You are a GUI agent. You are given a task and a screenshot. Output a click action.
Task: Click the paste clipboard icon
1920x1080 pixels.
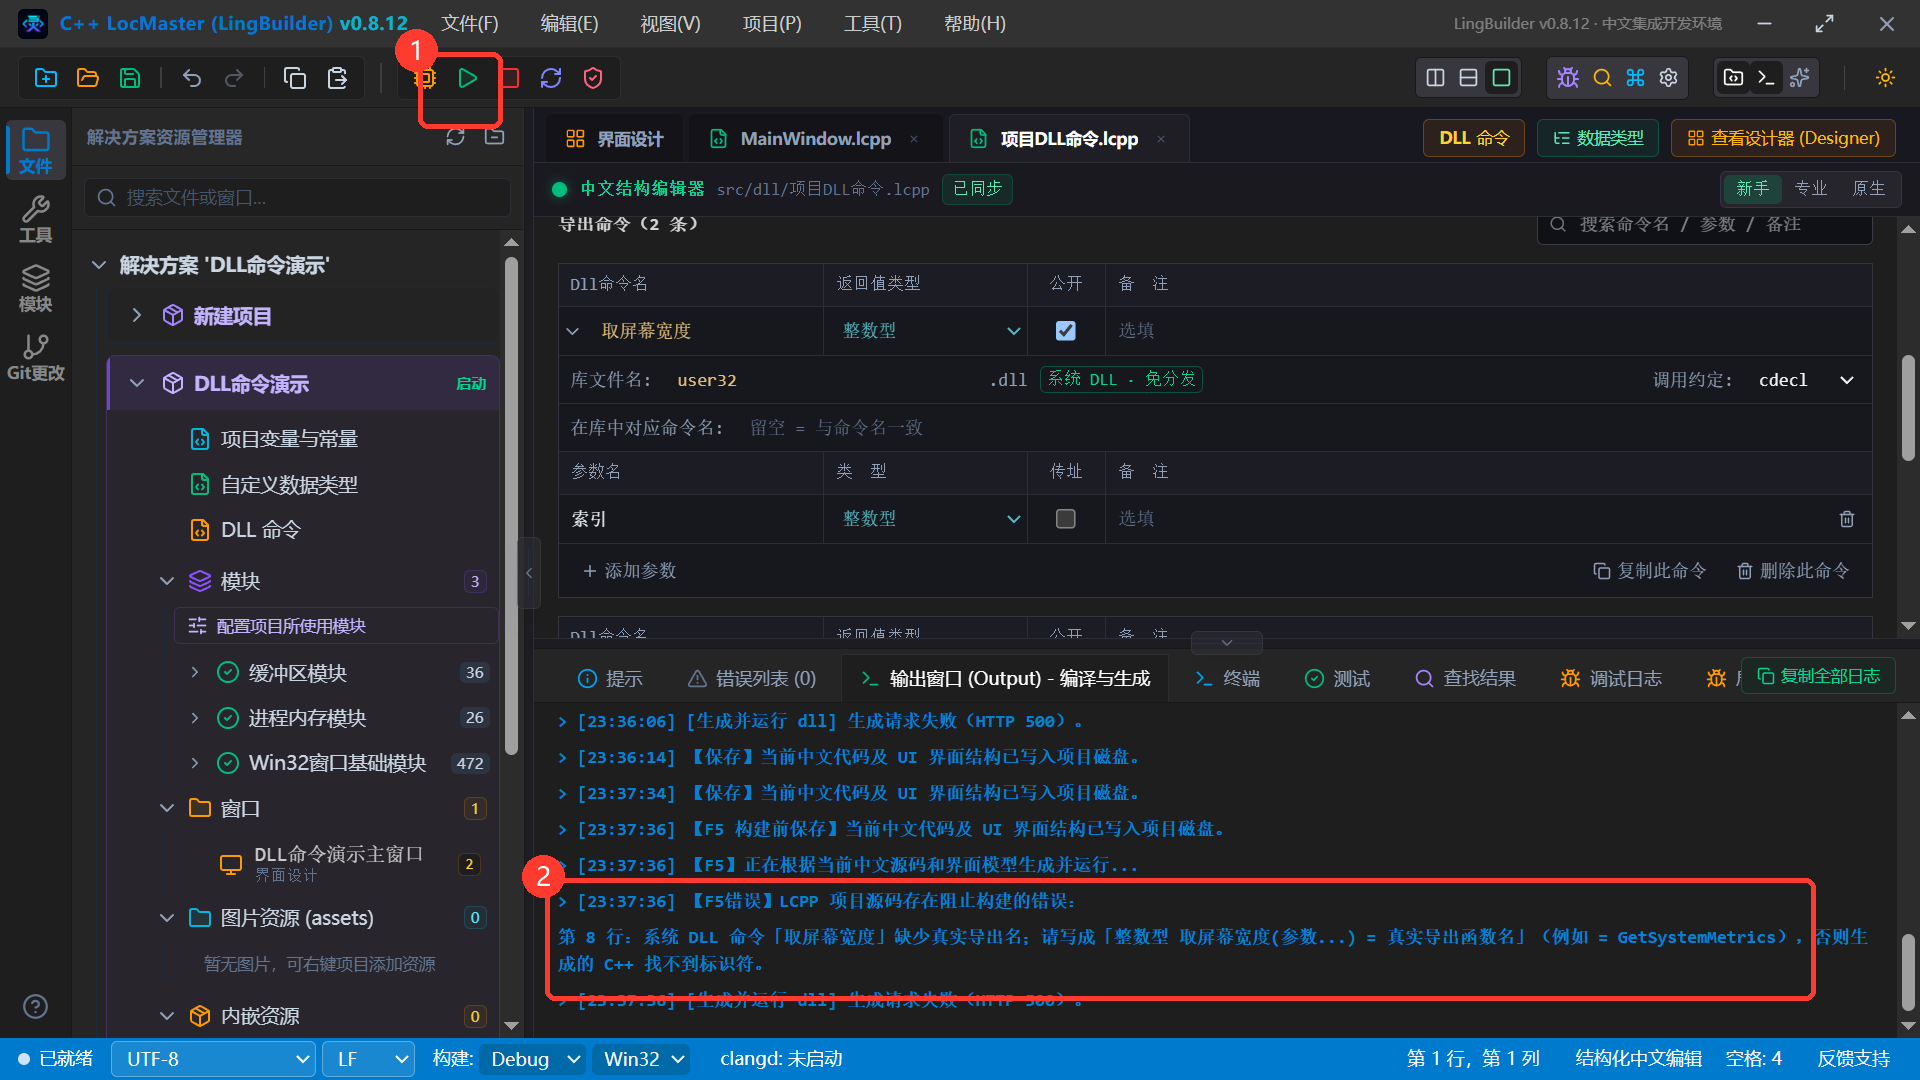click(338, 78)
